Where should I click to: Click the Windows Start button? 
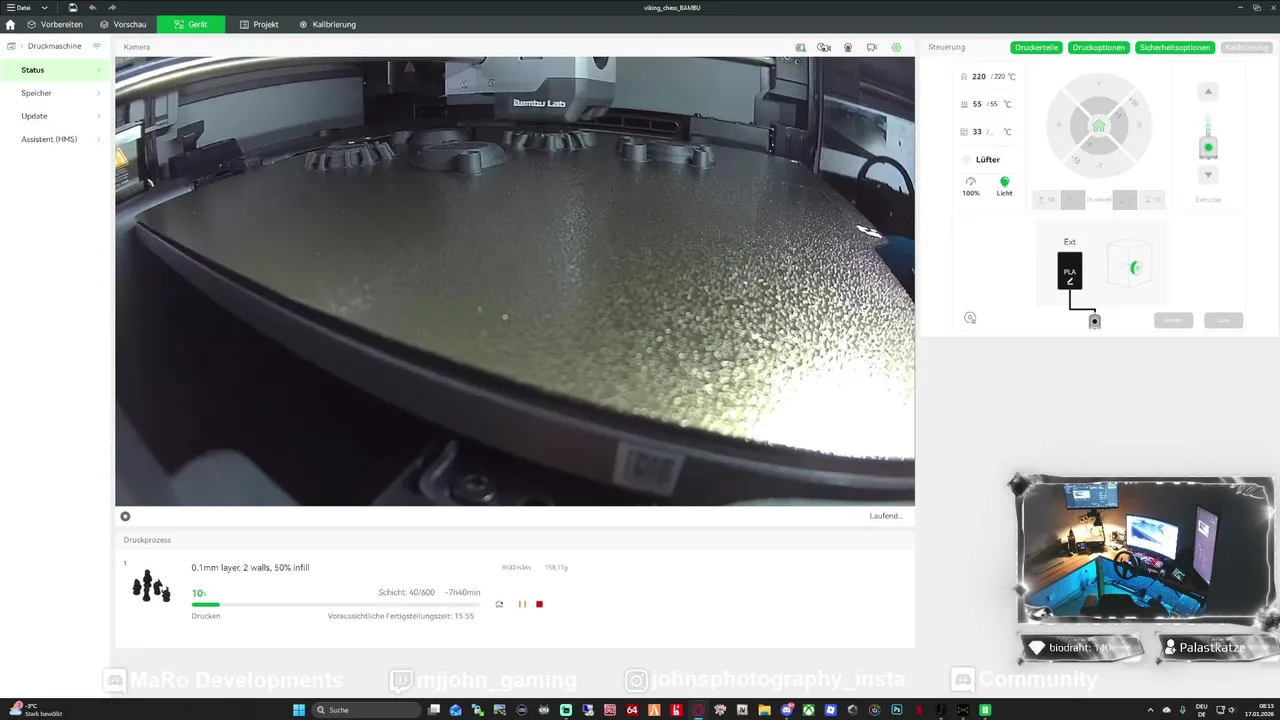pos(298,710)
